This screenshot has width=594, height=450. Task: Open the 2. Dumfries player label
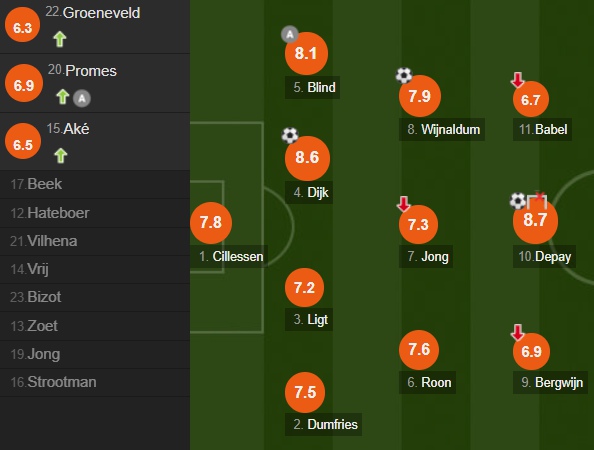coord(324,424)
